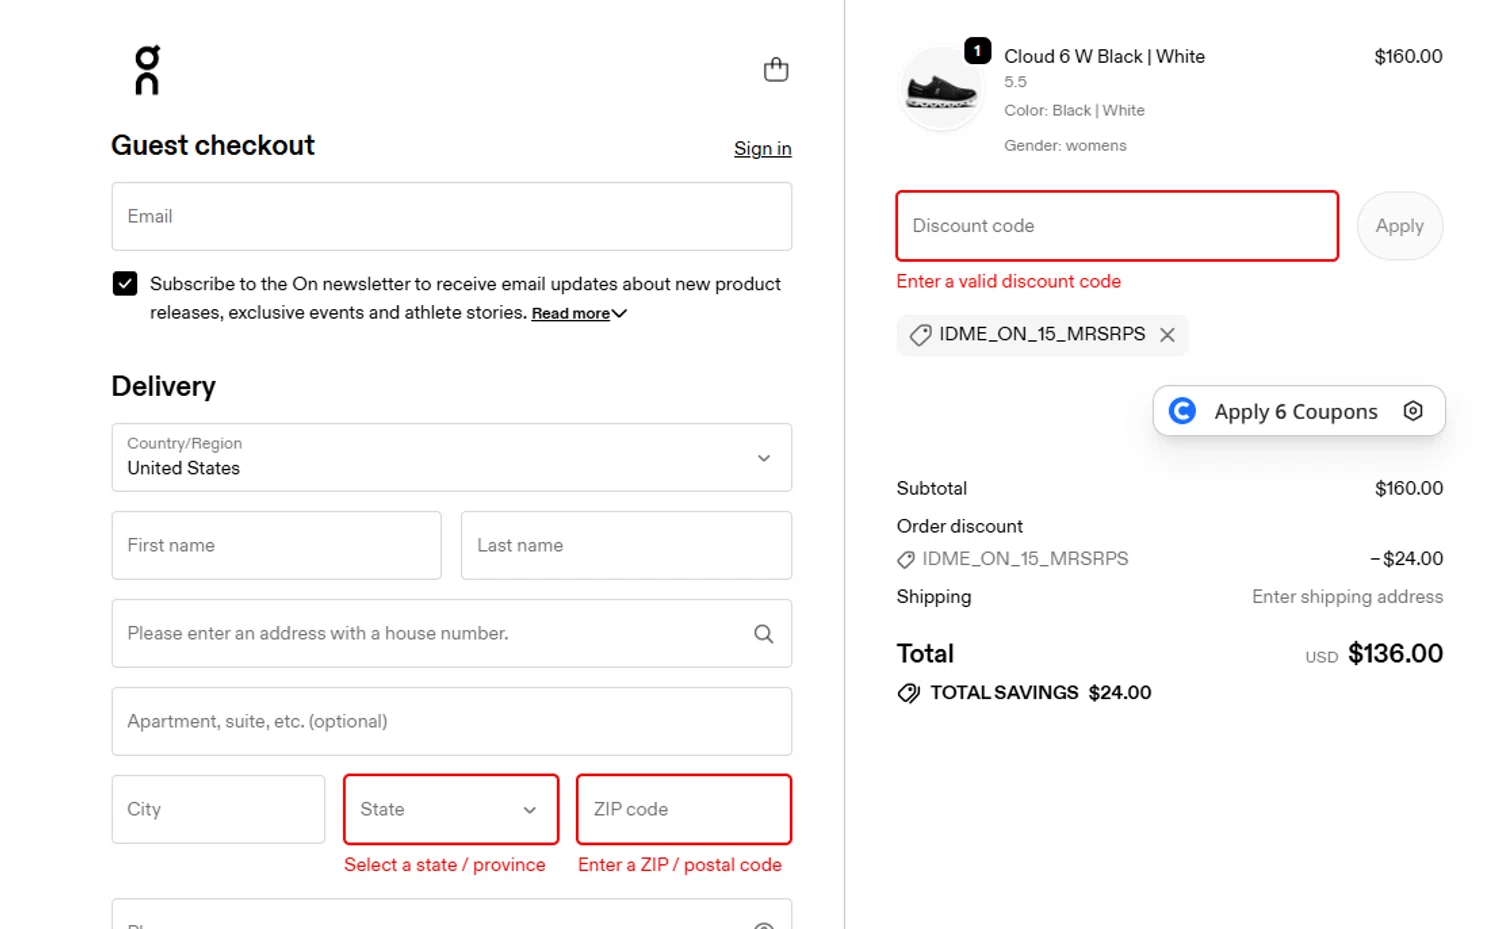Click the $136.00 total amount
Screen dimensions: 1500x929
[x=1395, y=654]
